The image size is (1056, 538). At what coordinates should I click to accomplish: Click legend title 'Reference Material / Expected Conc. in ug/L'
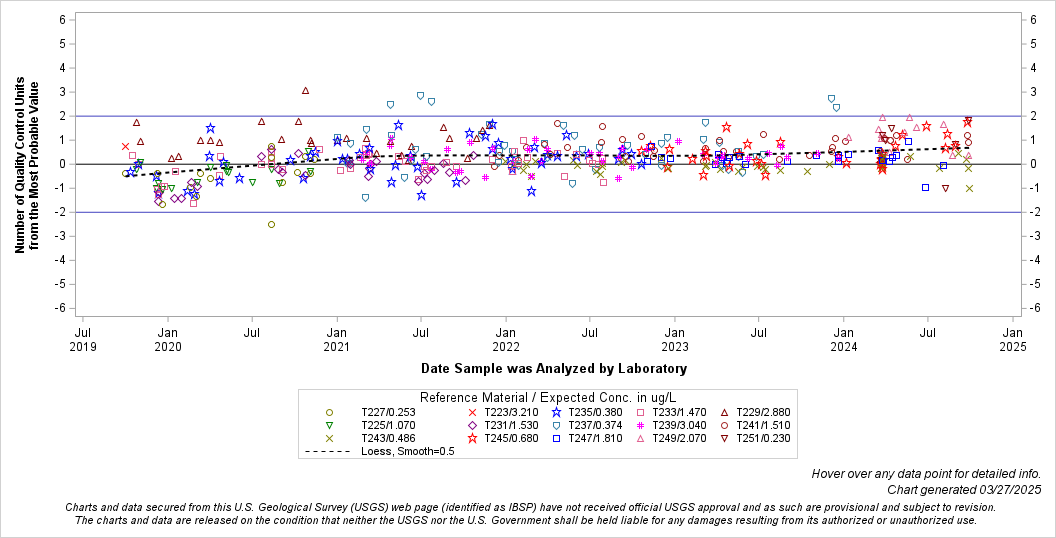(x=548, y=397)
